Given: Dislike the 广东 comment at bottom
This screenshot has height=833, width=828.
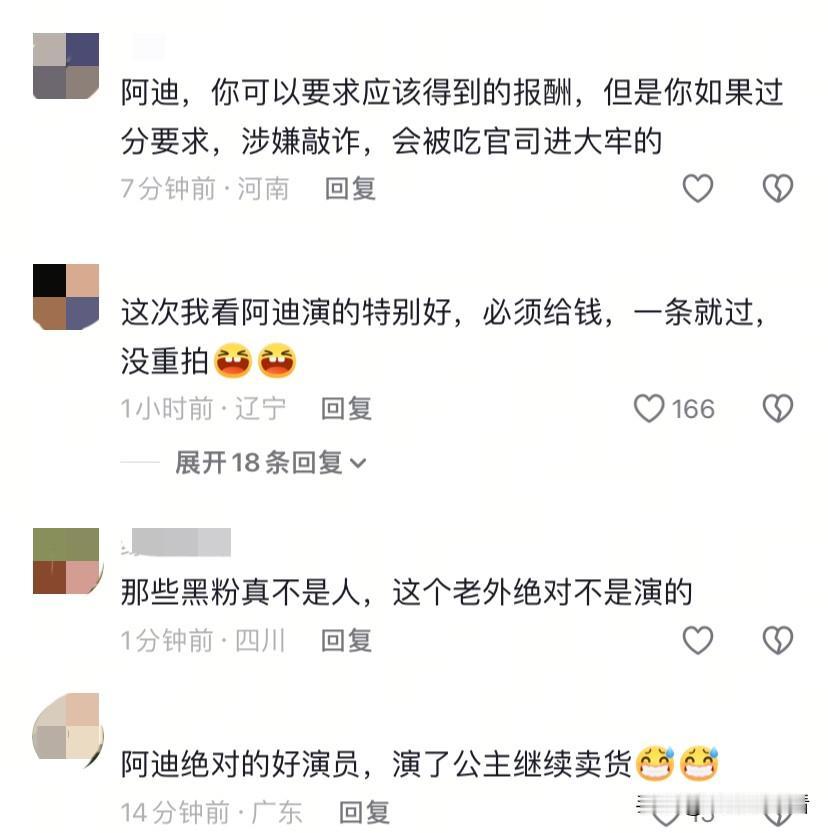Looking at the screenshot, I should [778, 812].
